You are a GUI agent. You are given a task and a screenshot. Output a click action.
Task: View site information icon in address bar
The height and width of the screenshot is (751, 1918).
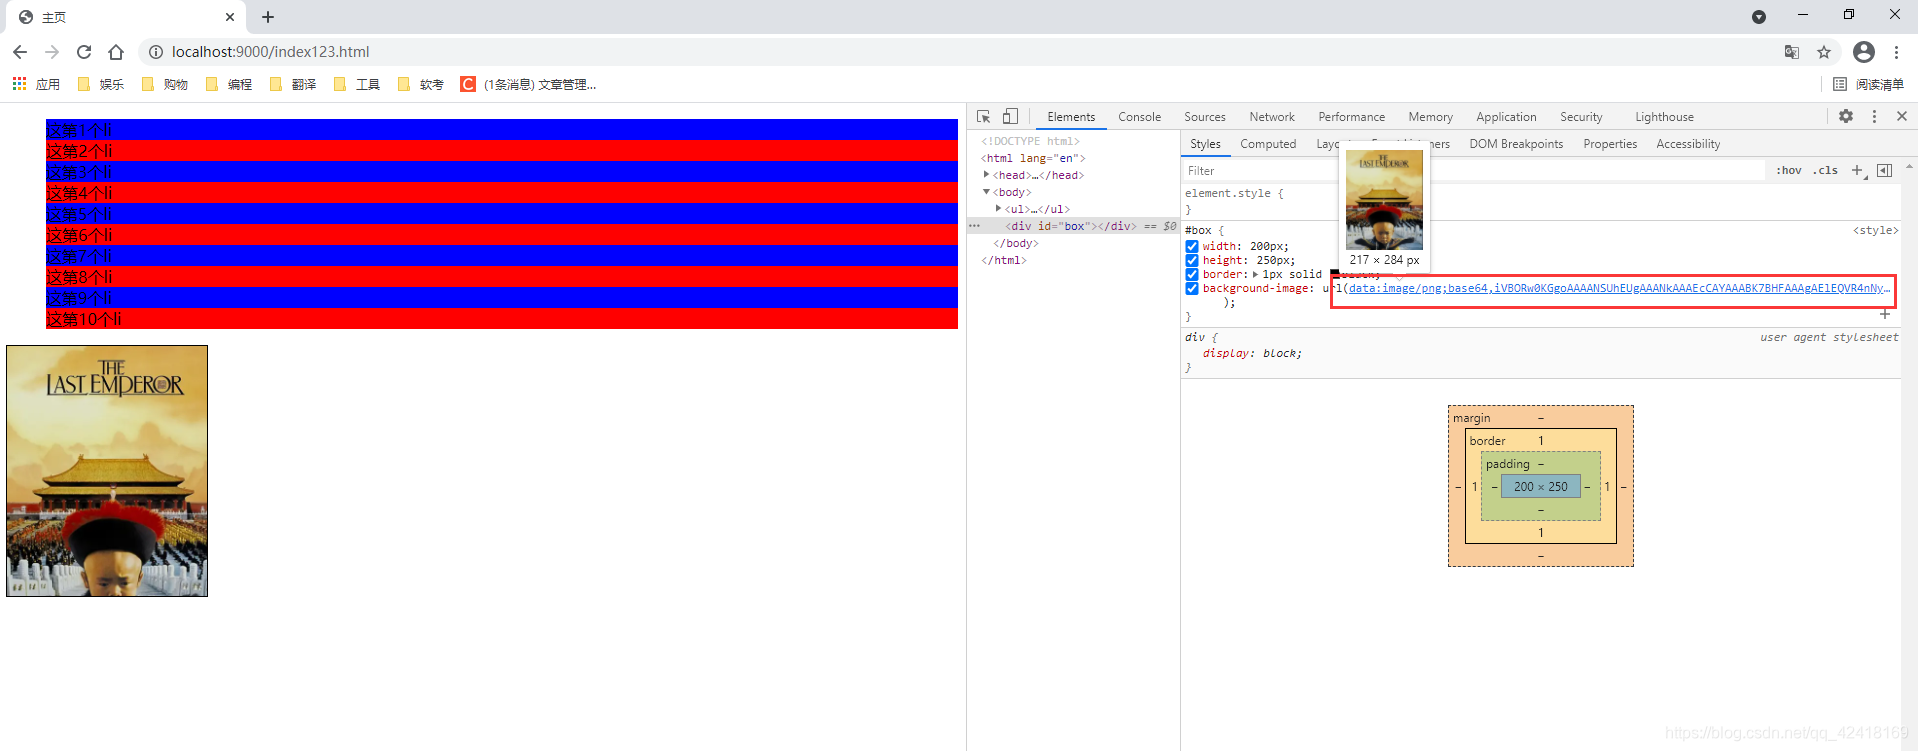[155, 52]
